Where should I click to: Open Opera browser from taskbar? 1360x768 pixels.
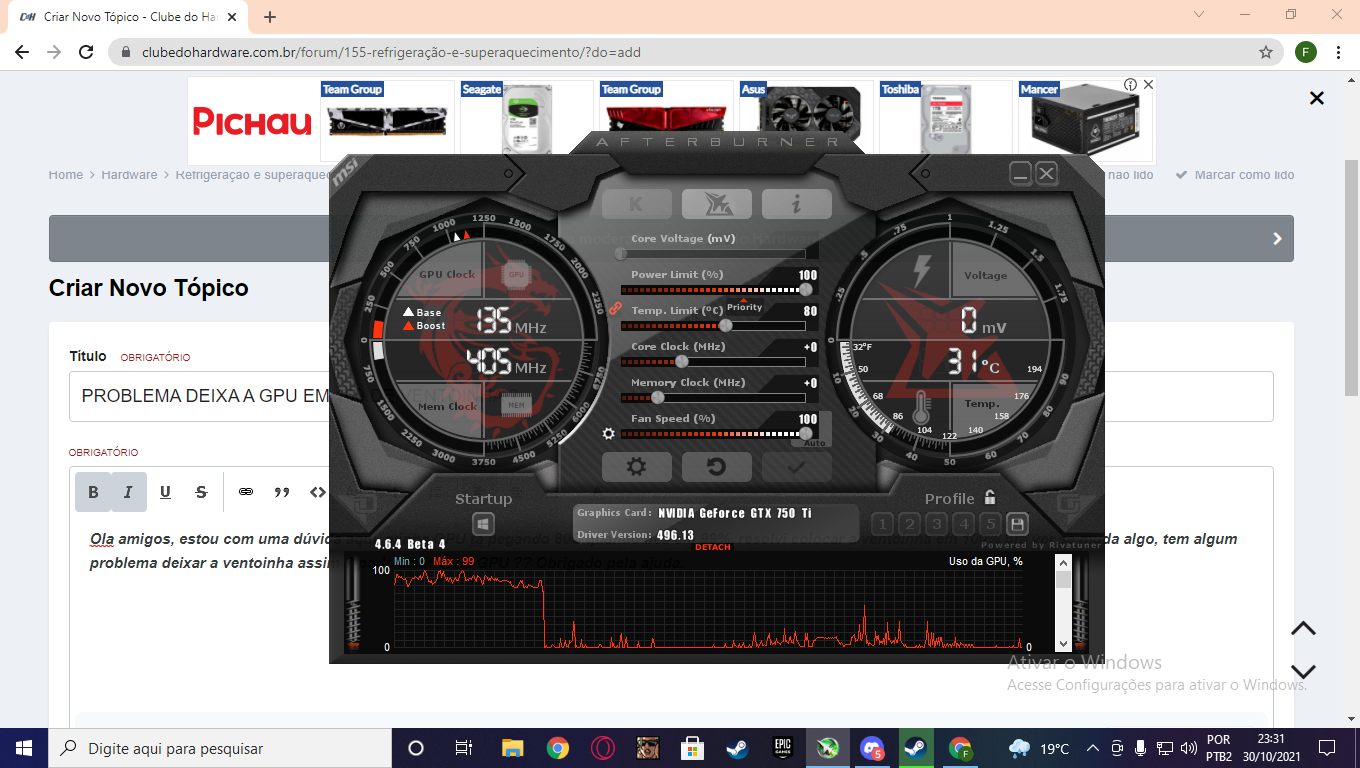[603, 748]
